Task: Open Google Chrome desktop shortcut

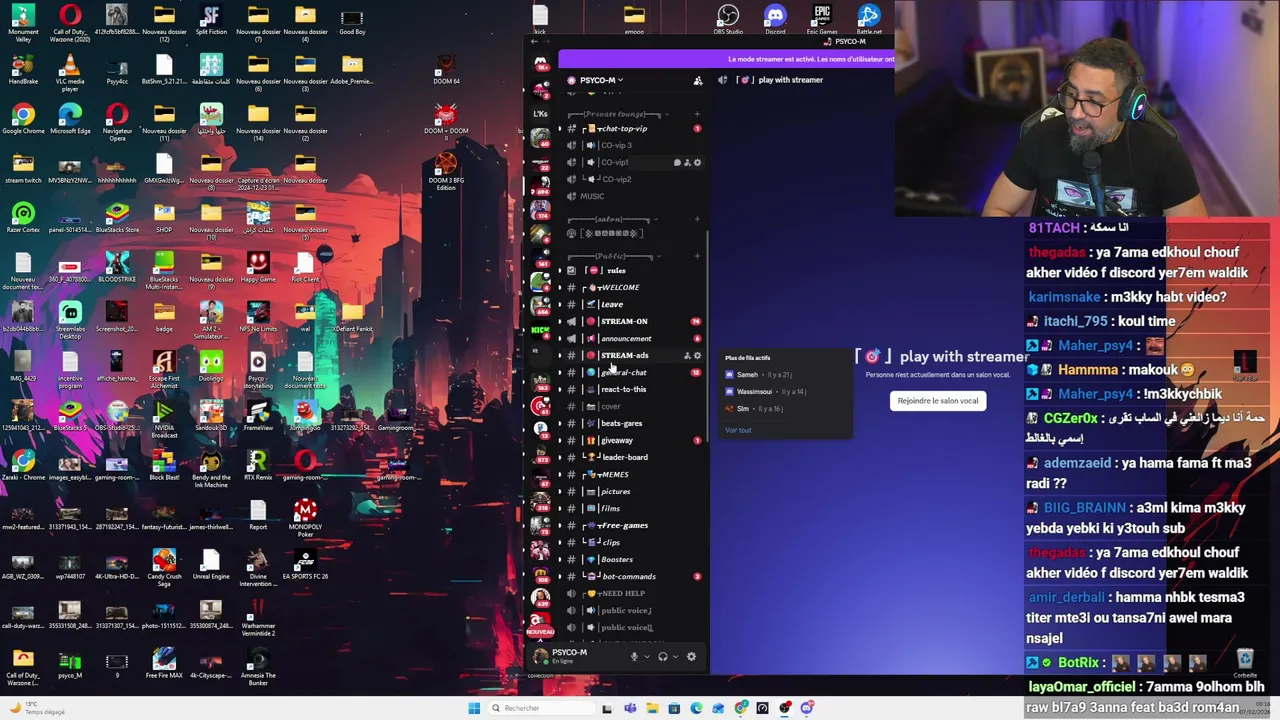Action: [x=23, y=119]
